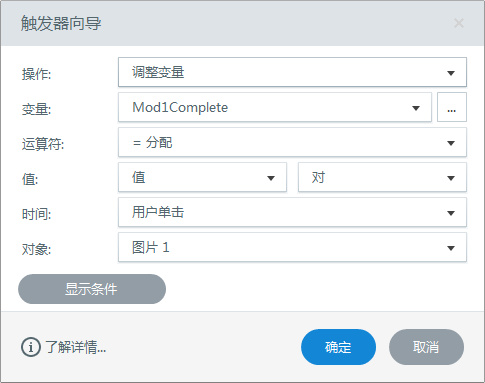Open the 对象 dropdown showing 图片 1
The width and height of the screenshot is (485, 383).
(x=292, y=247)
